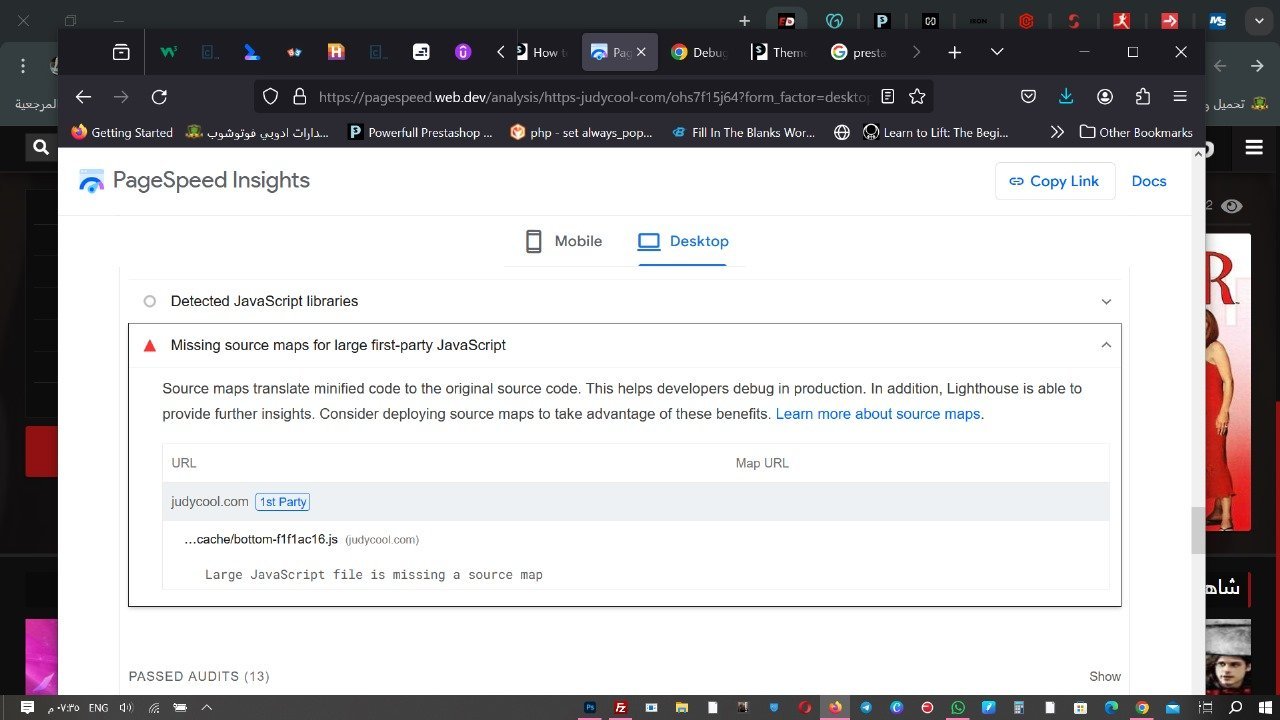Click the PageSpeed Insights logo
The height and width of the screenshot is (720, 1280).
click(194, 181)
